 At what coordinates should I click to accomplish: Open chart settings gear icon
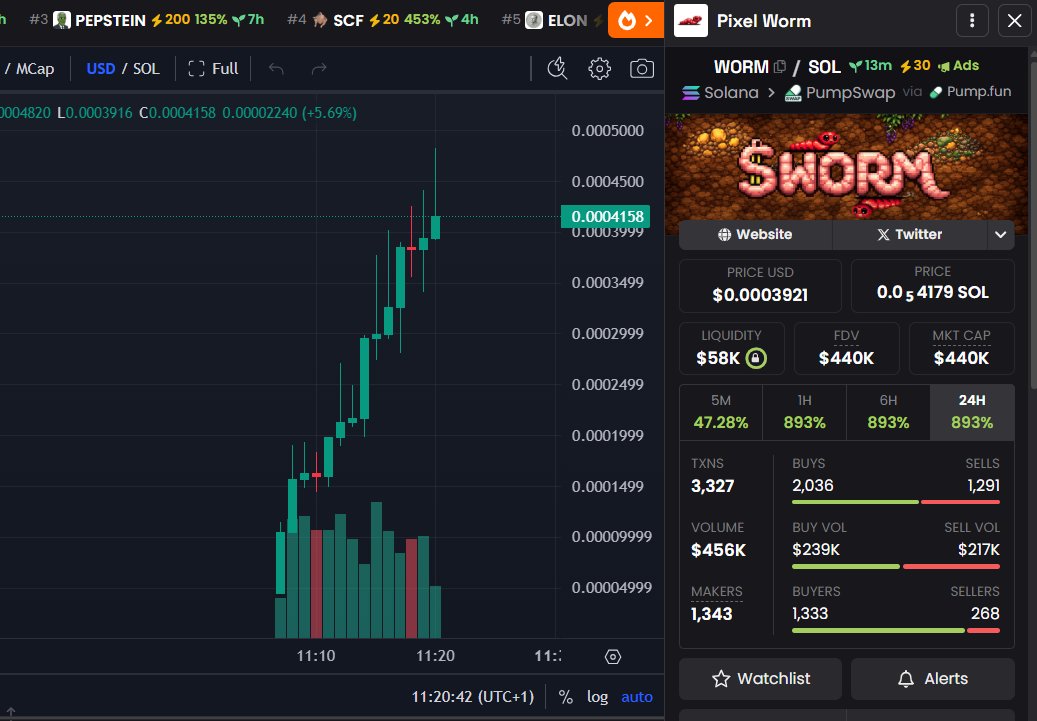coord(599,69)
